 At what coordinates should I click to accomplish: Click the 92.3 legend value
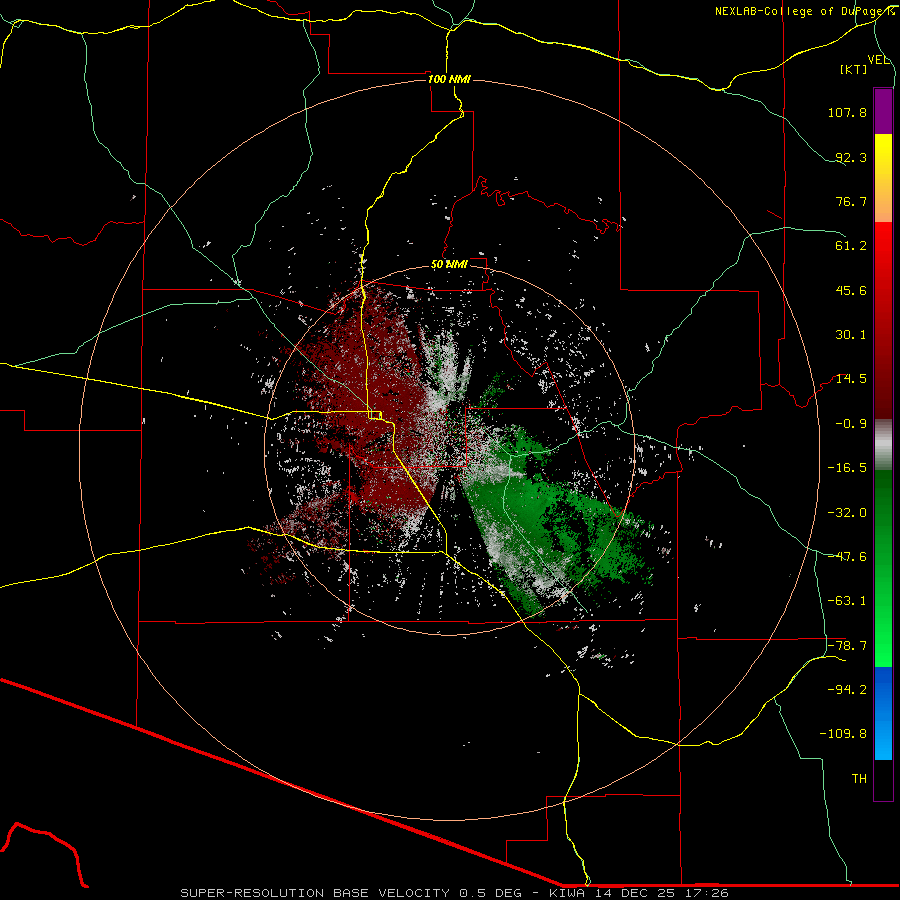pos(851,157)
